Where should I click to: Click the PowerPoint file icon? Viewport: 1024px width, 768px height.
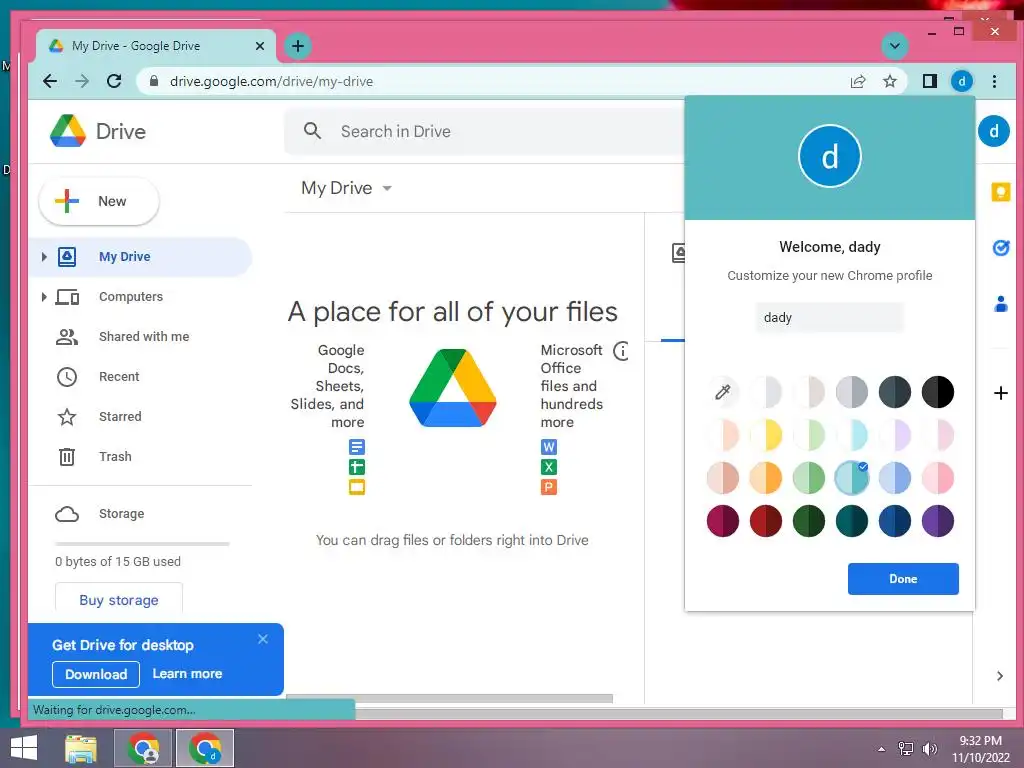[x=549, y=487]
